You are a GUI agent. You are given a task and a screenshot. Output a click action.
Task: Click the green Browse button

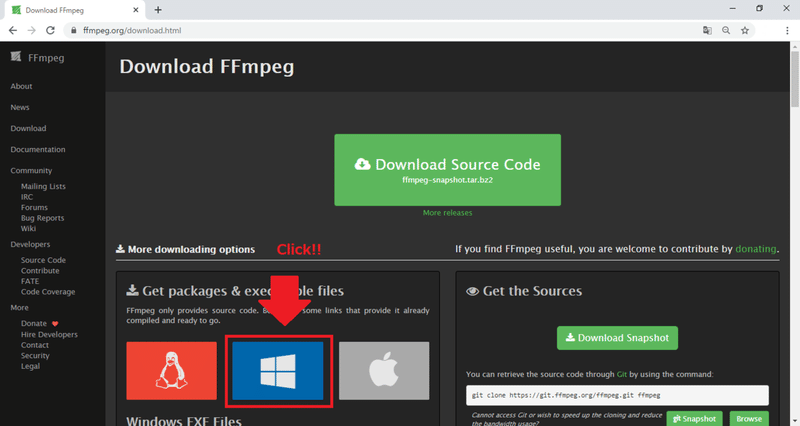[x=749, y=419]
